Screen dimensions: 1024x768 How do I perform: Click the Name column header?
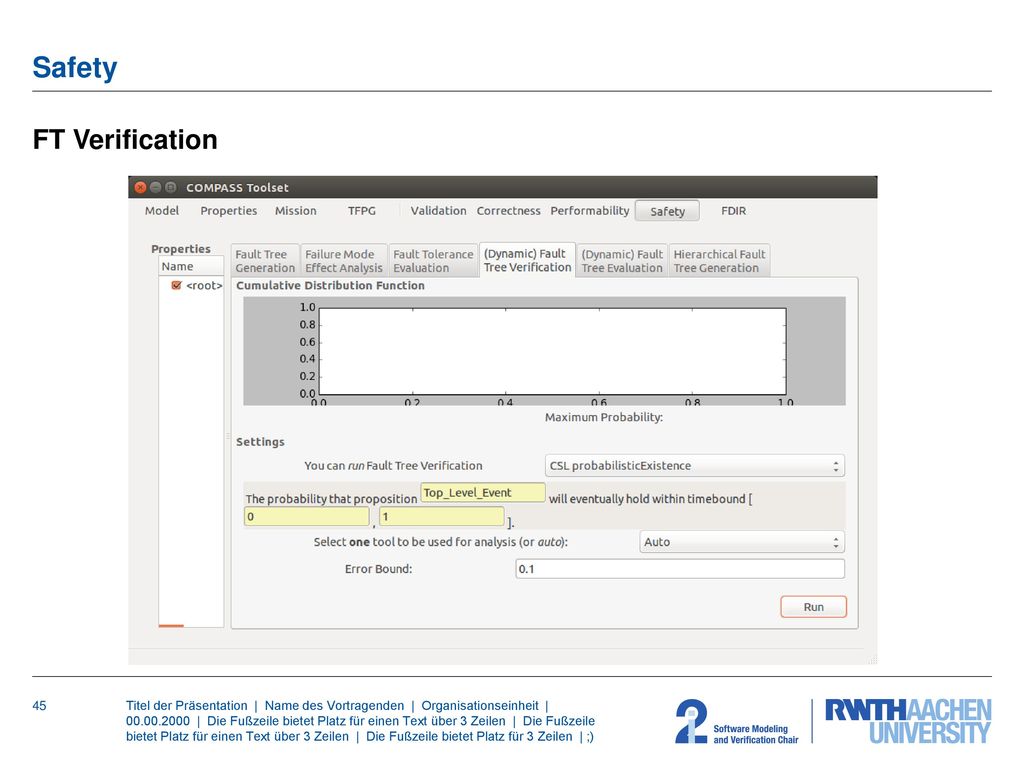191,266
